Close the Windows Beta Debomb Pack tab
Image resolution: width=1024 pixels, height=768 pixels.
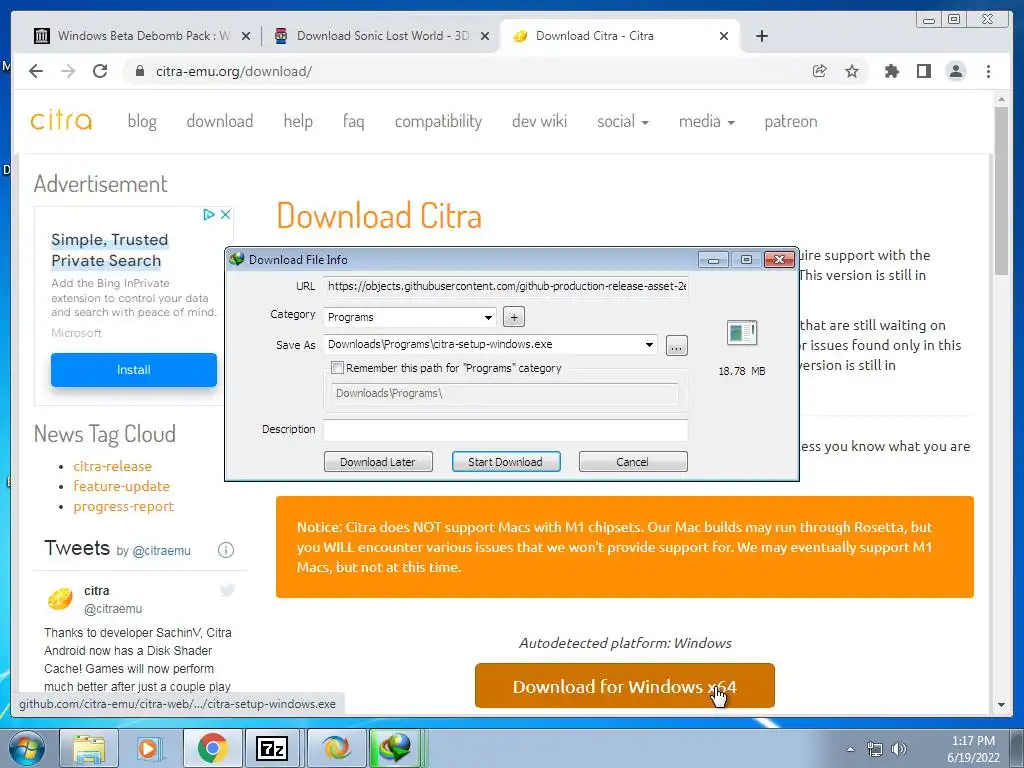click(x=246, y=36)
